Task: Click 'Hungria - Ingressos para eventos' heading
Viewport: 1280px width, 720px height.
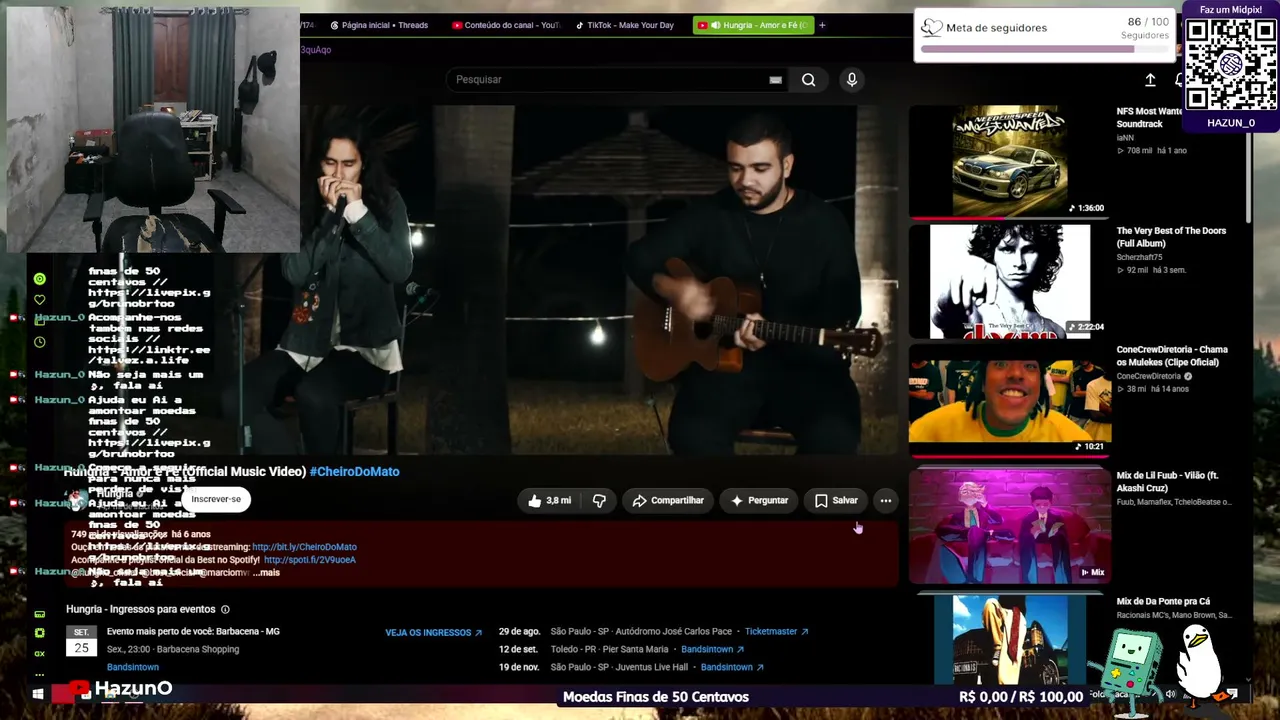Action: [x=141, y=609]
